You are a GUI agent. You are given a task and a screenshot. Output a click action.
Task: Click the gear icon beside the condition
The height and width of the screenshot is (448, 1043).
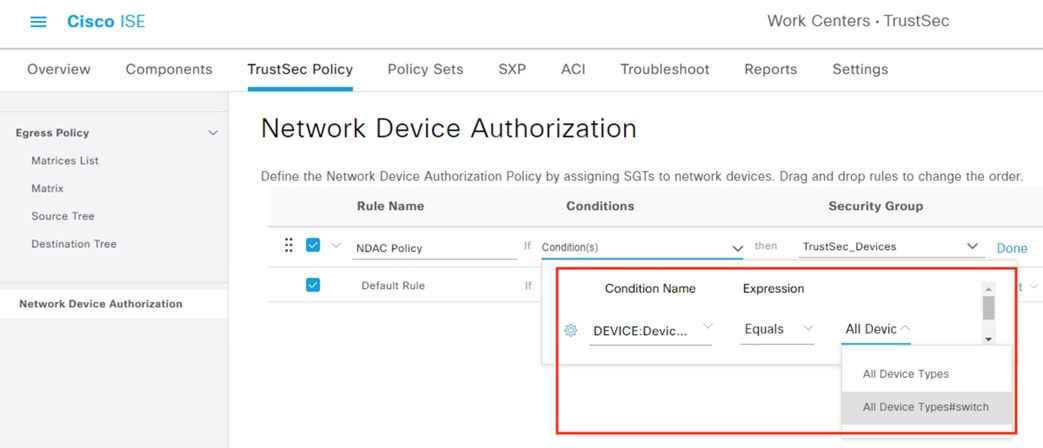[x=571, y=330]
